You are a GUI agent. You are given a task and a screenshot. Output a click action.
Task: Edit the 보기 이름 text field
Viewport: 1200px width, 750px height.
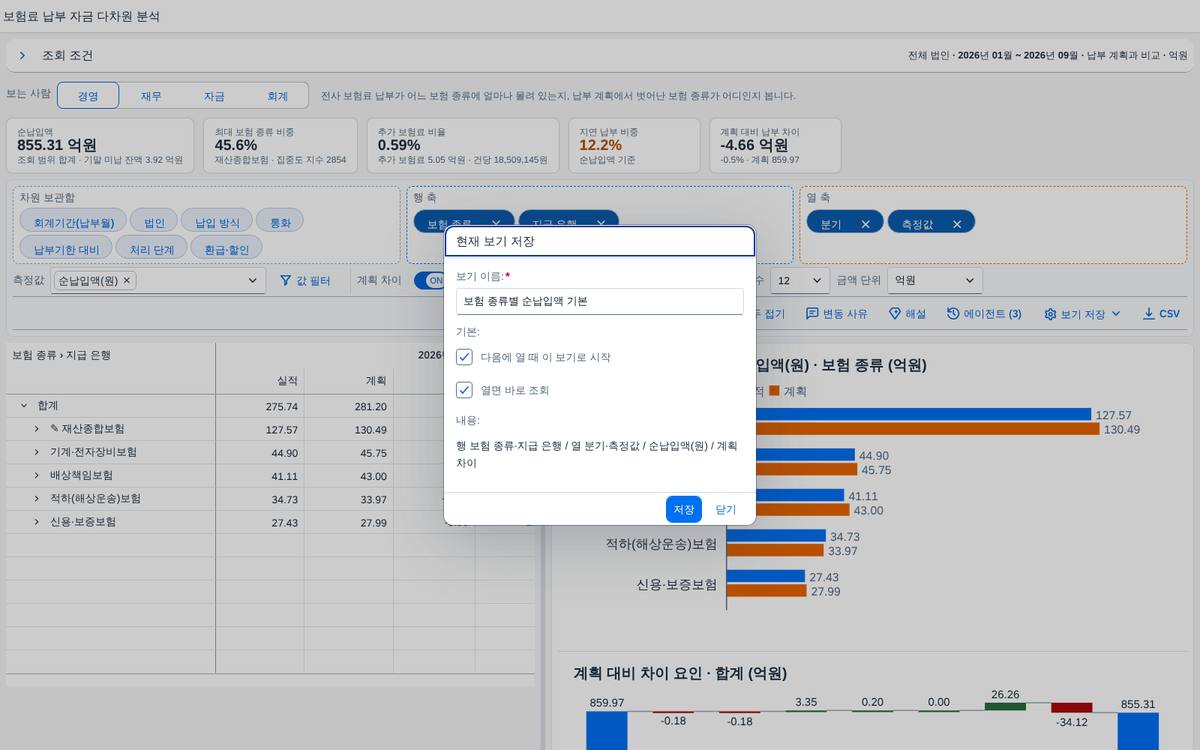click(599, 301)
